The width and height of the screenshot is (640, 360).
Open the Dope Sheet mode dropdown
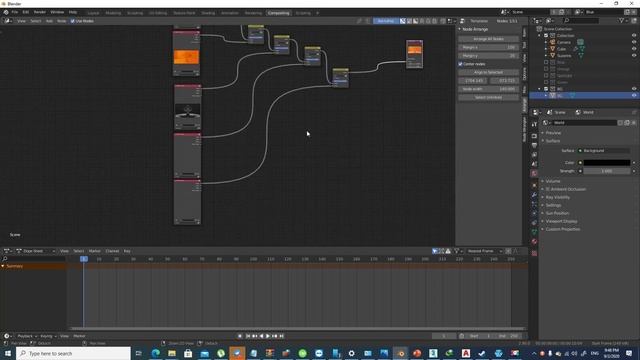pos(36,251)
